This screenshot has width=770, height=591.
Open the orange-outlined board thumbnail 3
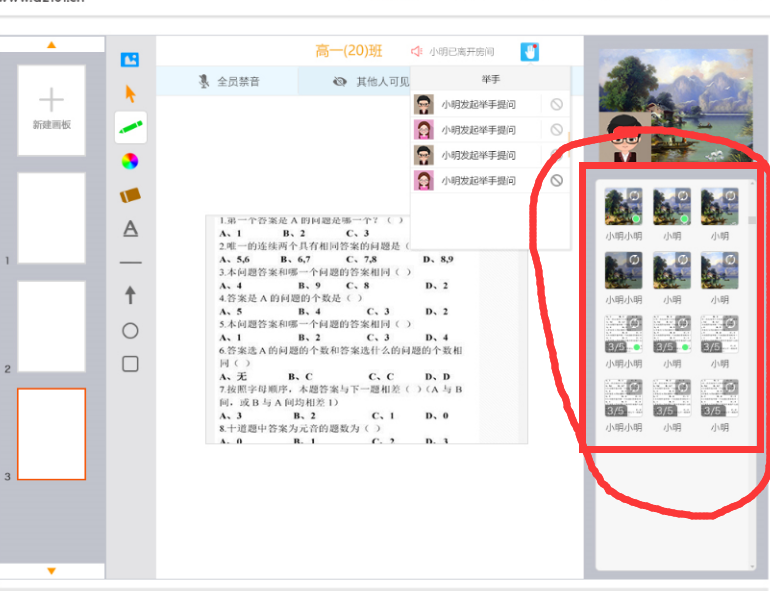coord(52,434)
